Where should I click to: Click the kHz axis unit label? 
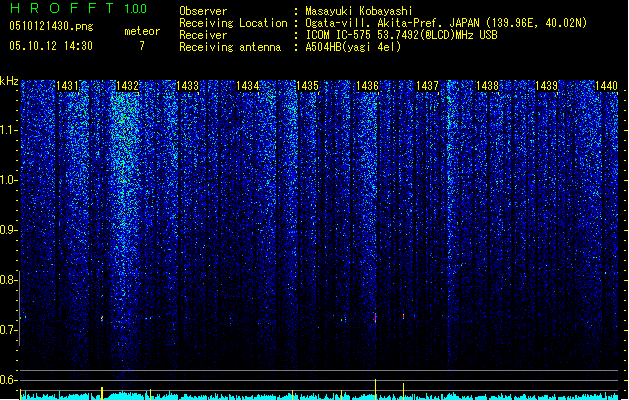tap(9, 81)
